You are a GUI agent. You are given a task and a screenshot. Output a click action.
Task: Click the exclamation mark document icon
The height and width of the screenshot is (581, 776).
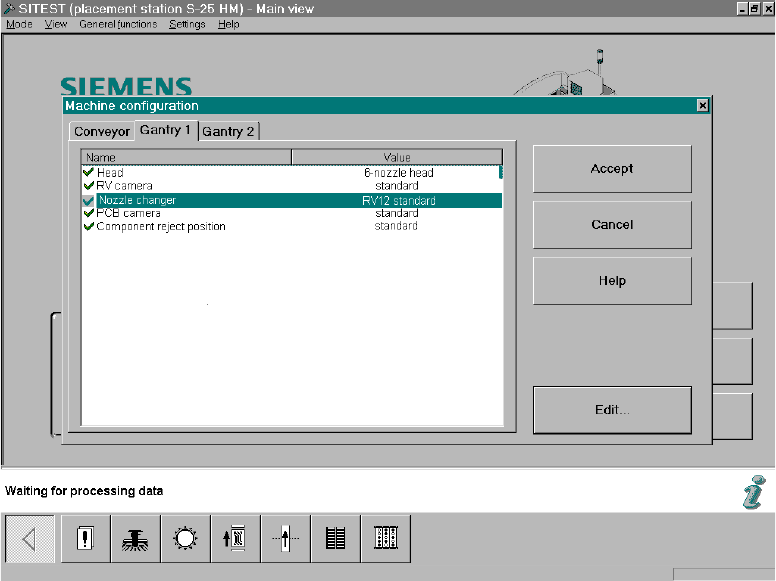(86, 540)
